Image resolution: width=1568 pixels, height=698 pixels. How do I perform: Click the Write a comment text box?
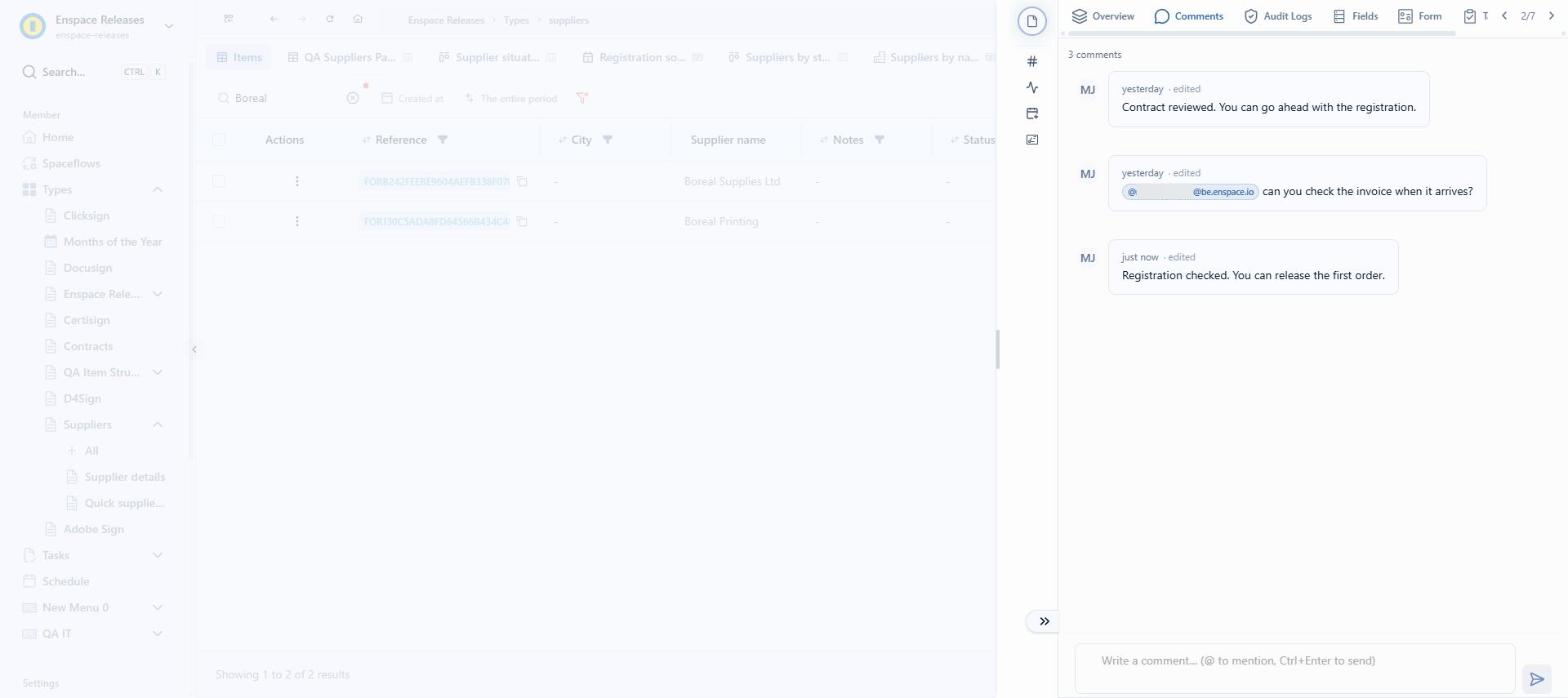coord(1295,668)
